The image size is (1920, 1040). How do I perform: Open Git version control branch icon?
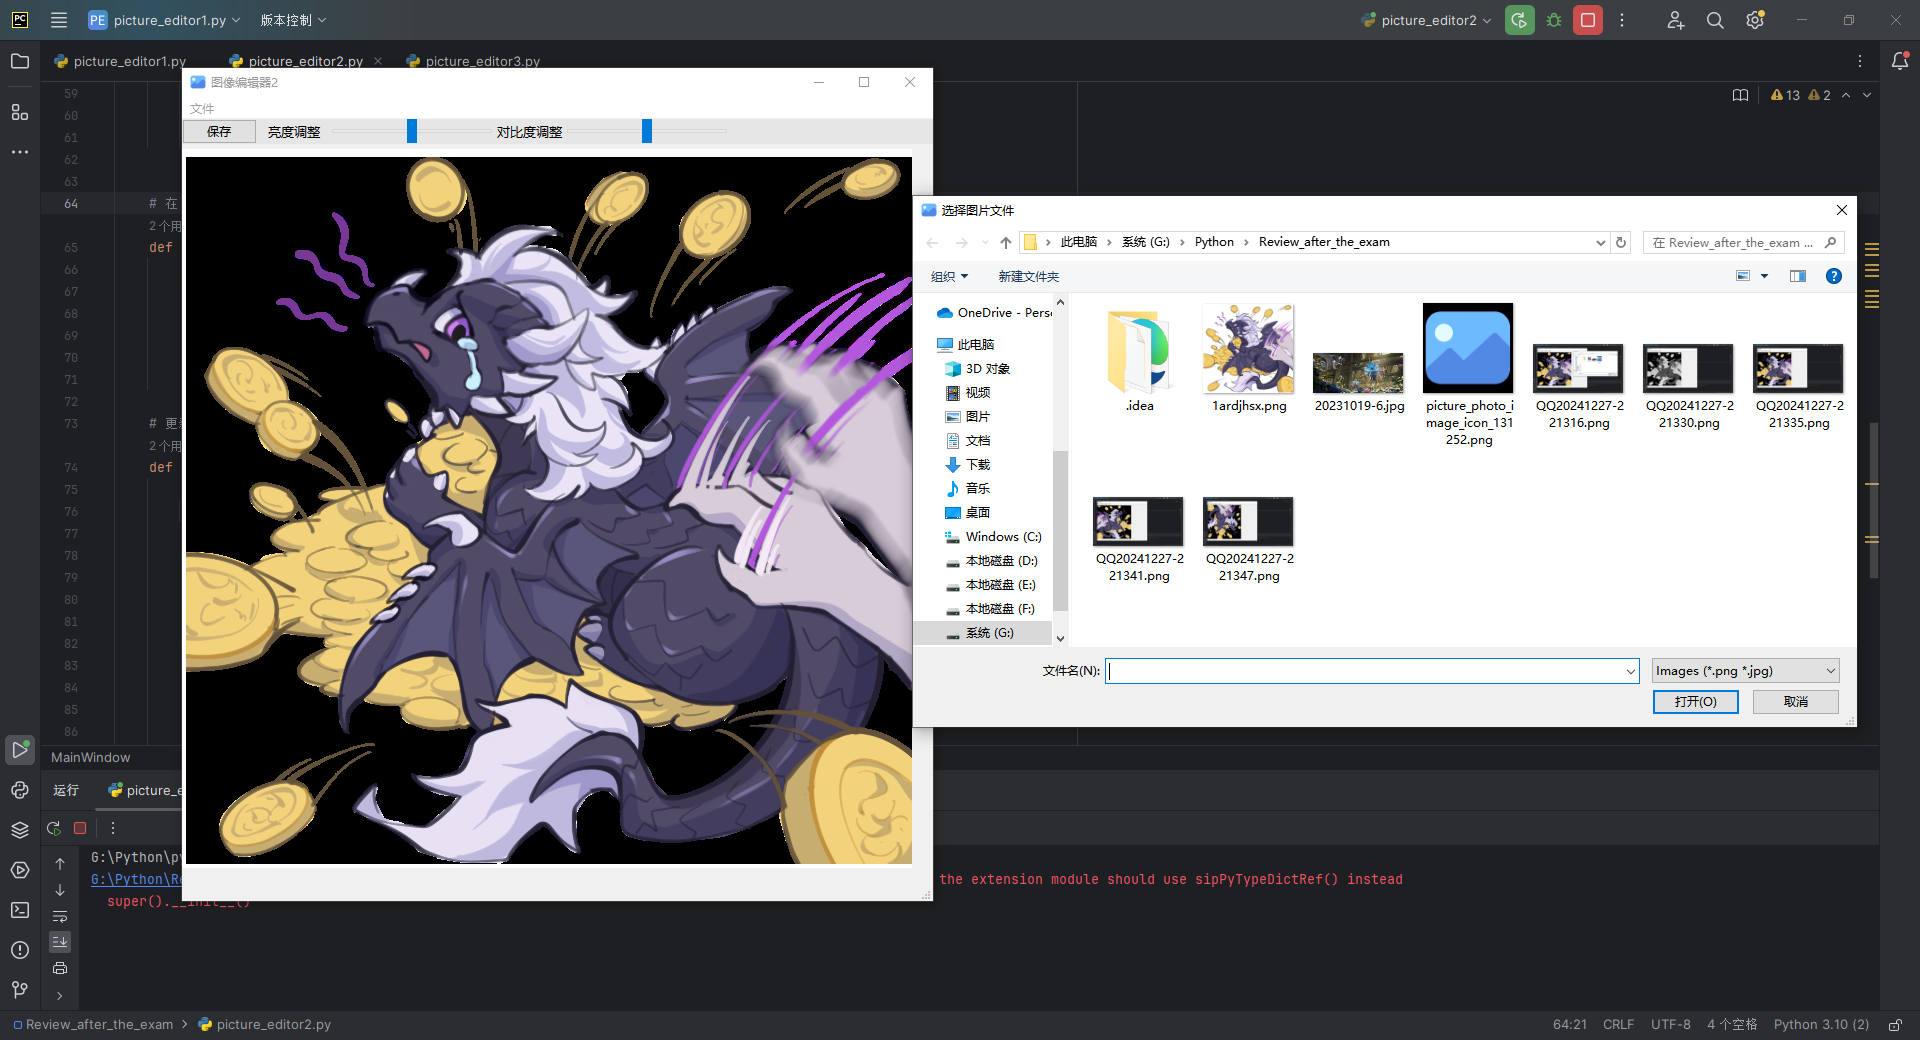pos(20,990)
